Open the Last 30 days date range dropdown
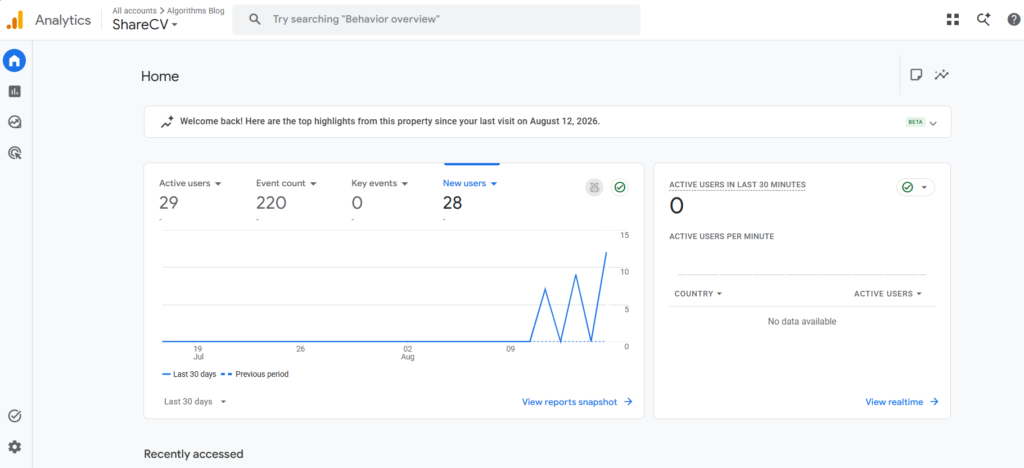Viewport: 1024px width, 468px height. (x=195, y=401)
